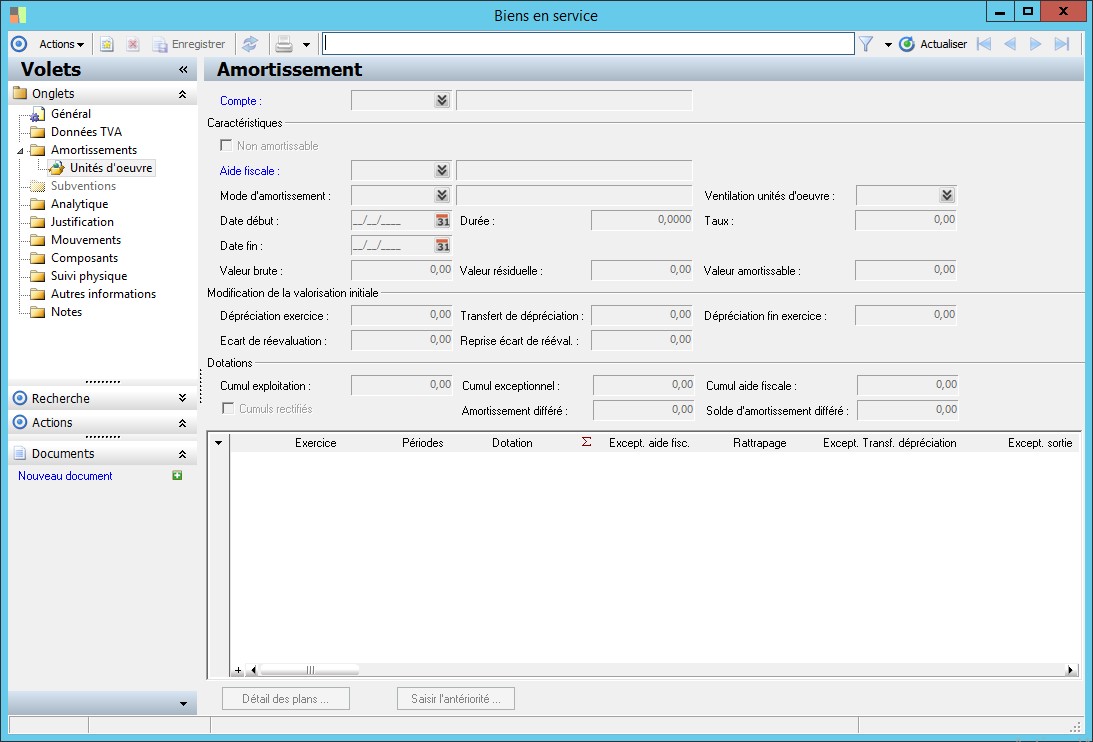Open the Général tab
The width and height of the screenshot is (1093, 742).
tap(70, 114)
